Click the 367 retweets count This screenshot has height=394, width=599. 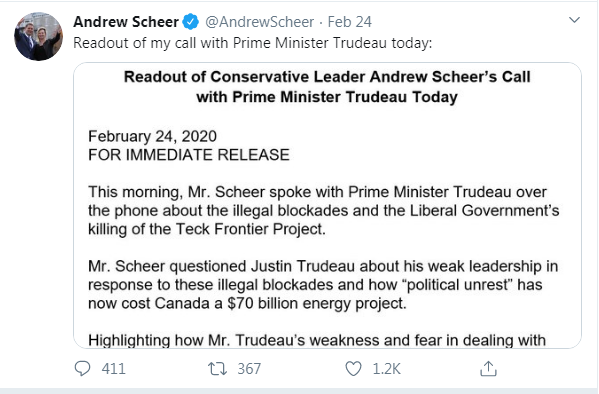pos(249,369)
